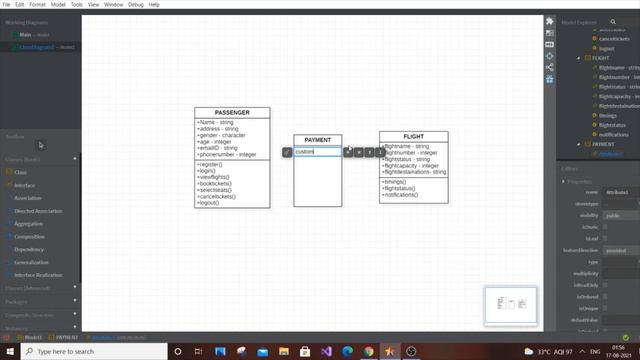Open the View menu

pos(93,4)
